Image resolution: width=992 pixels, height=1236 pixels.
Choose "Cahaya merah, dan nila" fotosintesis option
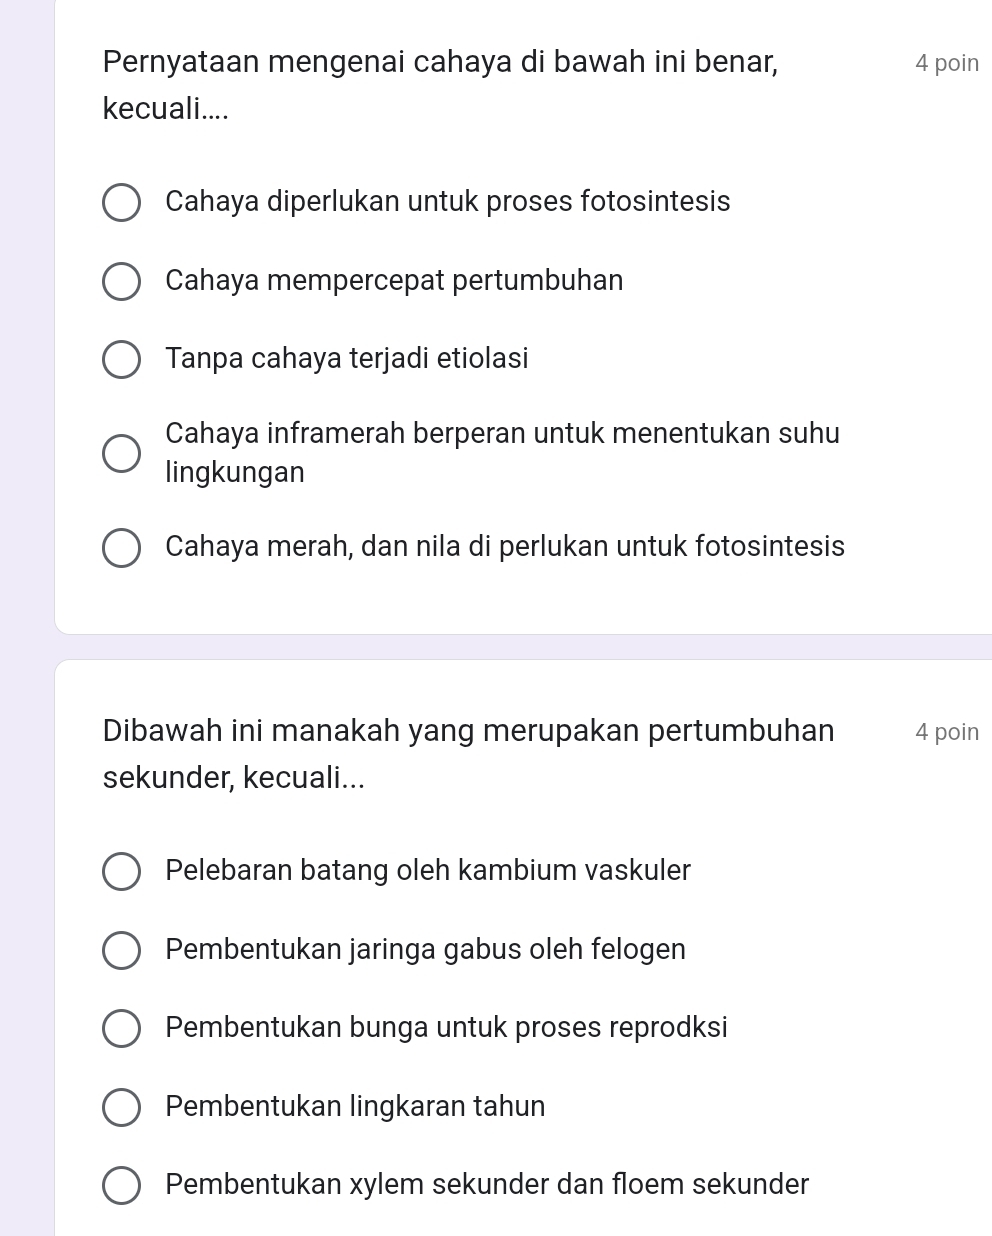click(122, 548)
